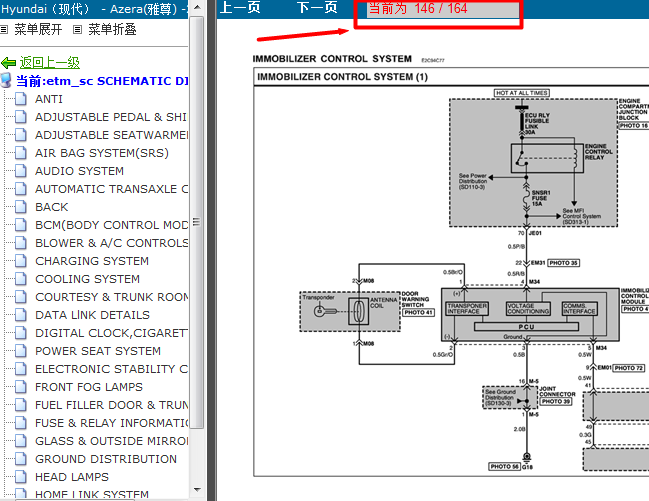Viewport: 649px width, 501px height.
Task: Open ELECTRONIC STABILITY entry
Action: [x=111, y=369]
